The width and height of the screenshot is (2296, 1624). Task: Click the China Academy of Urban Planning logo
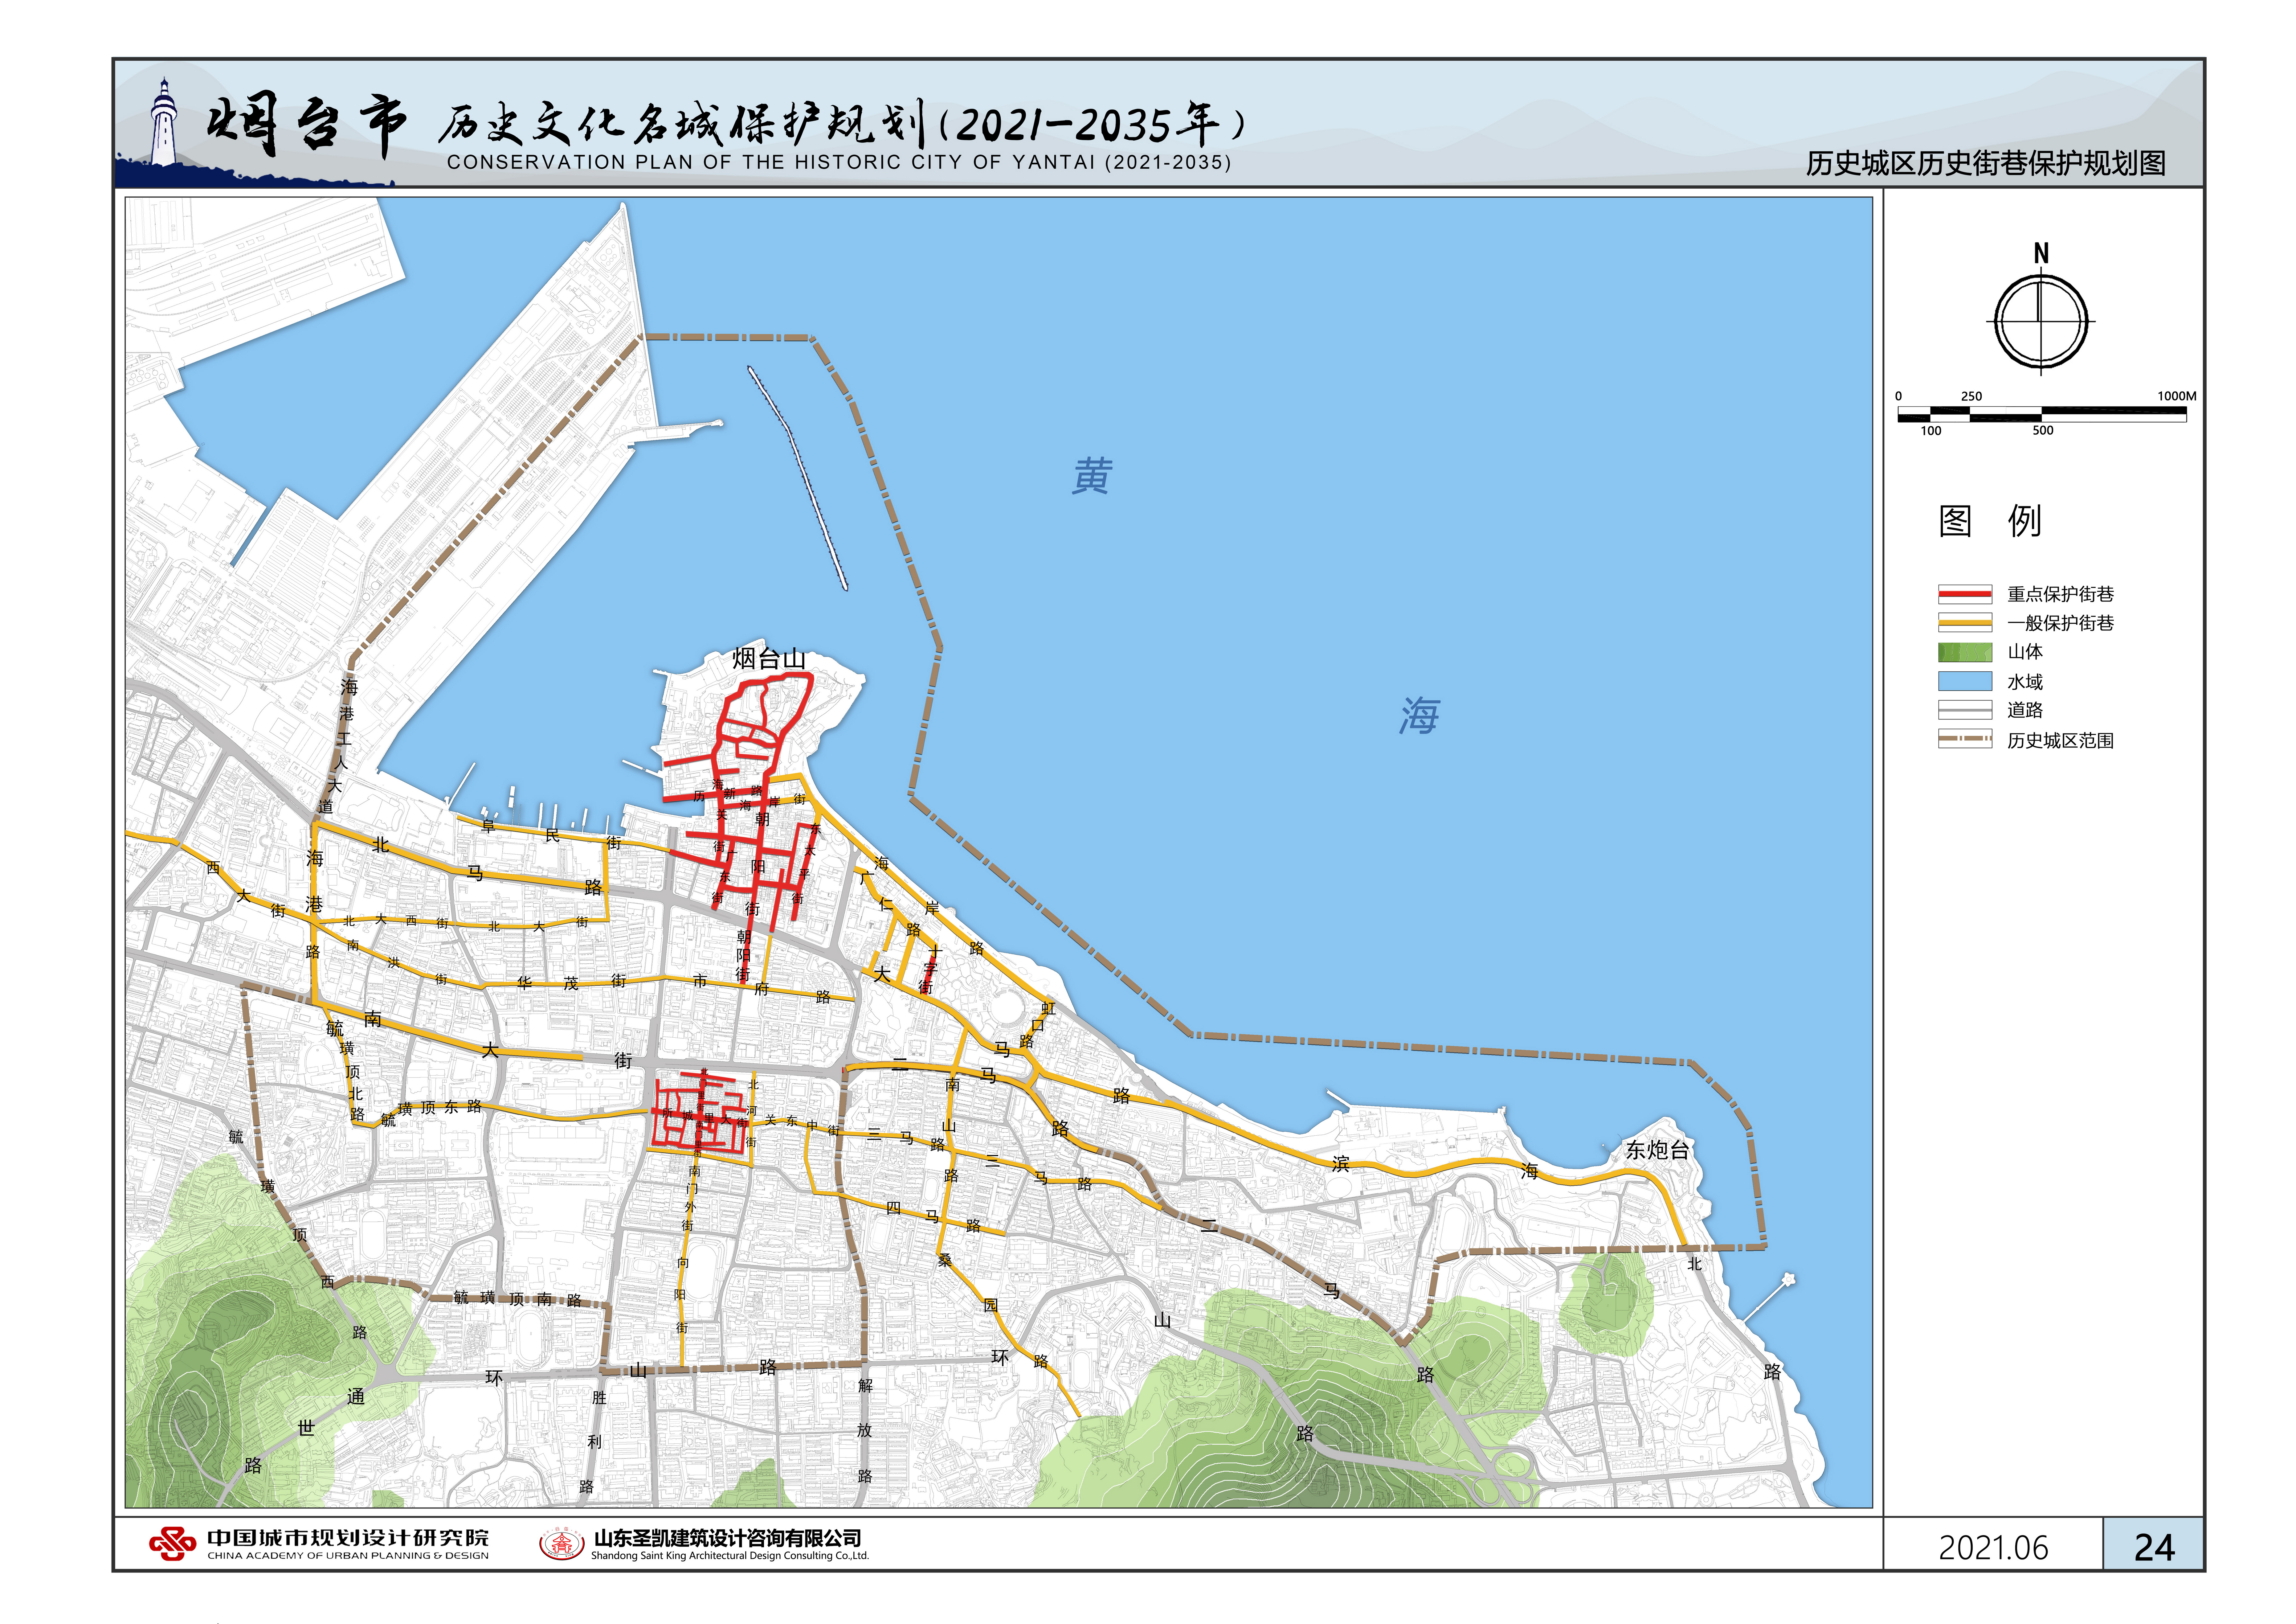[x=173, y=1544]
